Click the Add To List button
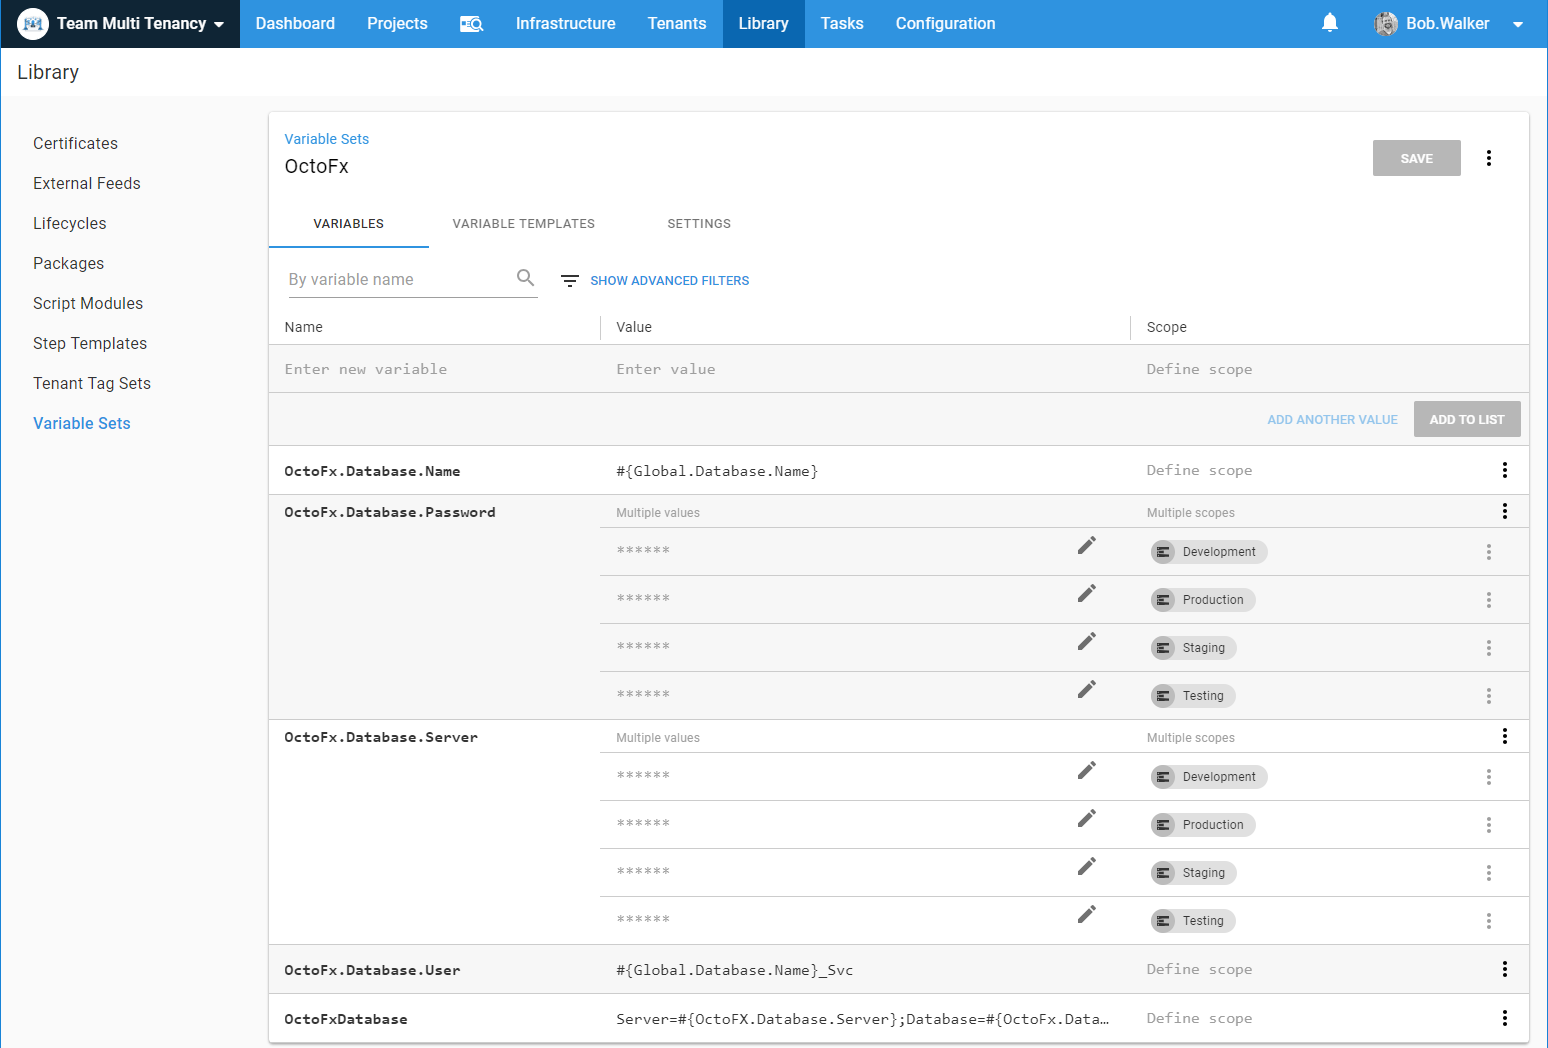The image size is (1548, 1048). [x=1466, y=420]
